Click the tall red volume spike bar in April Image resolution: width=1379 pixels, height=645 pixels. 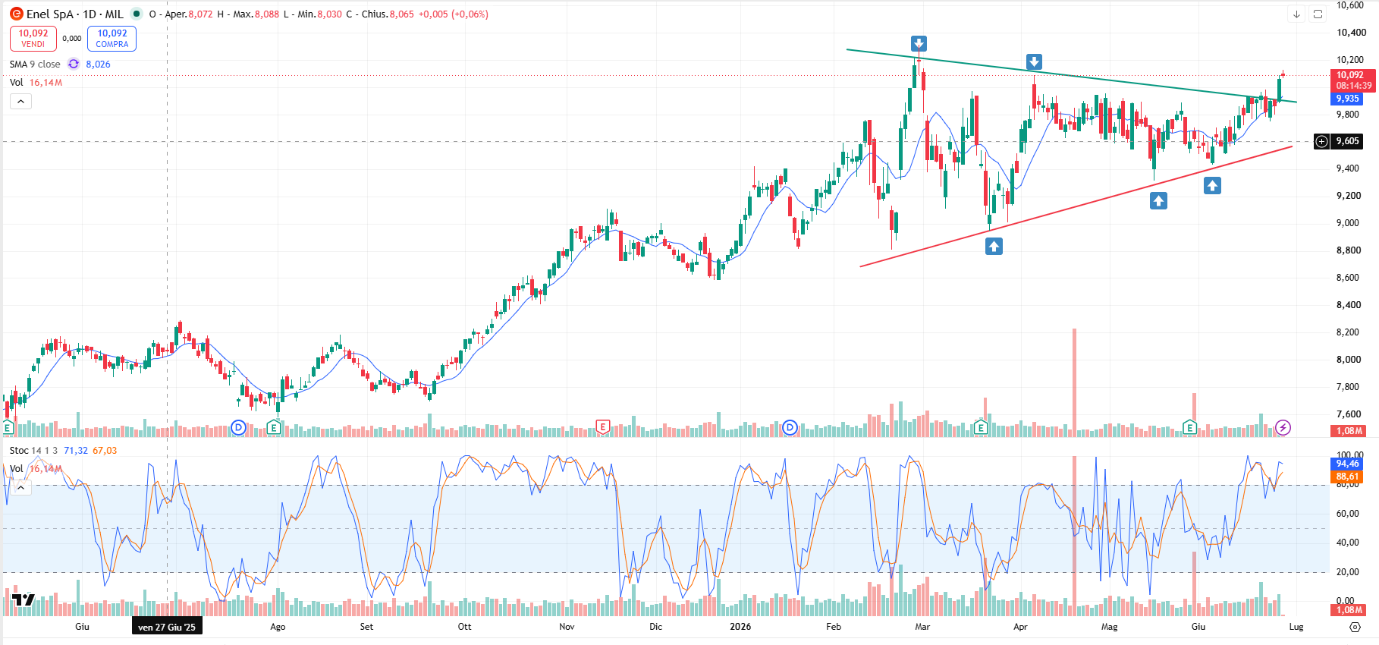pyautogui.click(x=1074, y=383)
